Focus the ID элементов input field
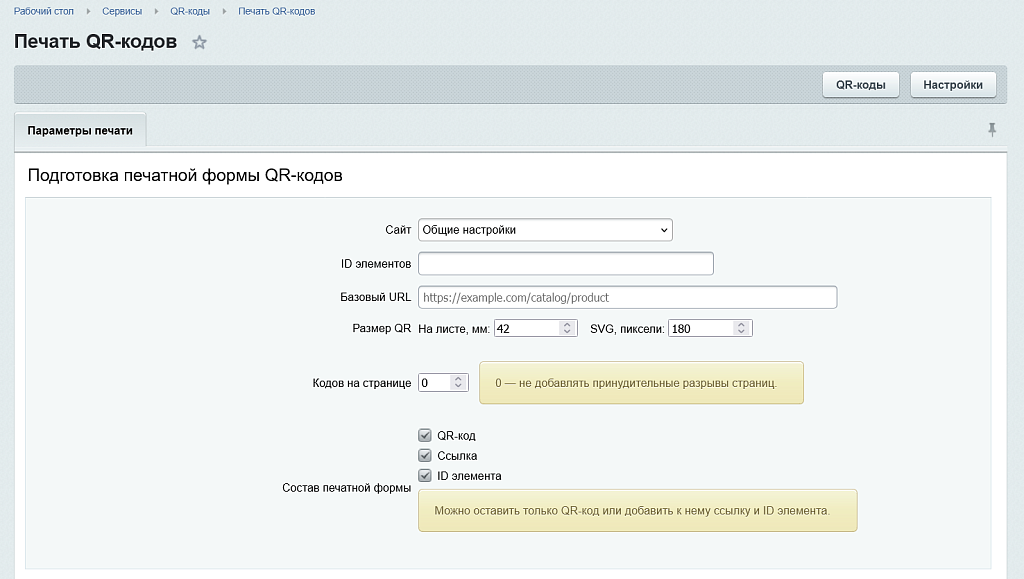Screen dimensions: 1024x579 566,264
